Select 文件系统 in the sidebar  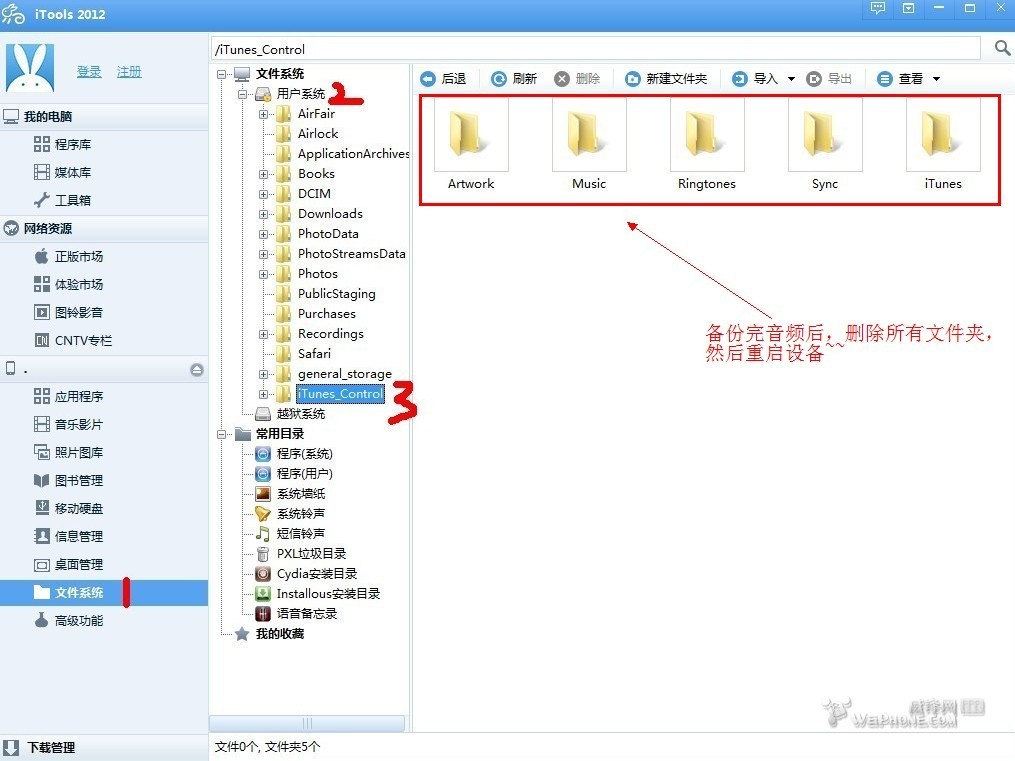(x=104, y=593)
